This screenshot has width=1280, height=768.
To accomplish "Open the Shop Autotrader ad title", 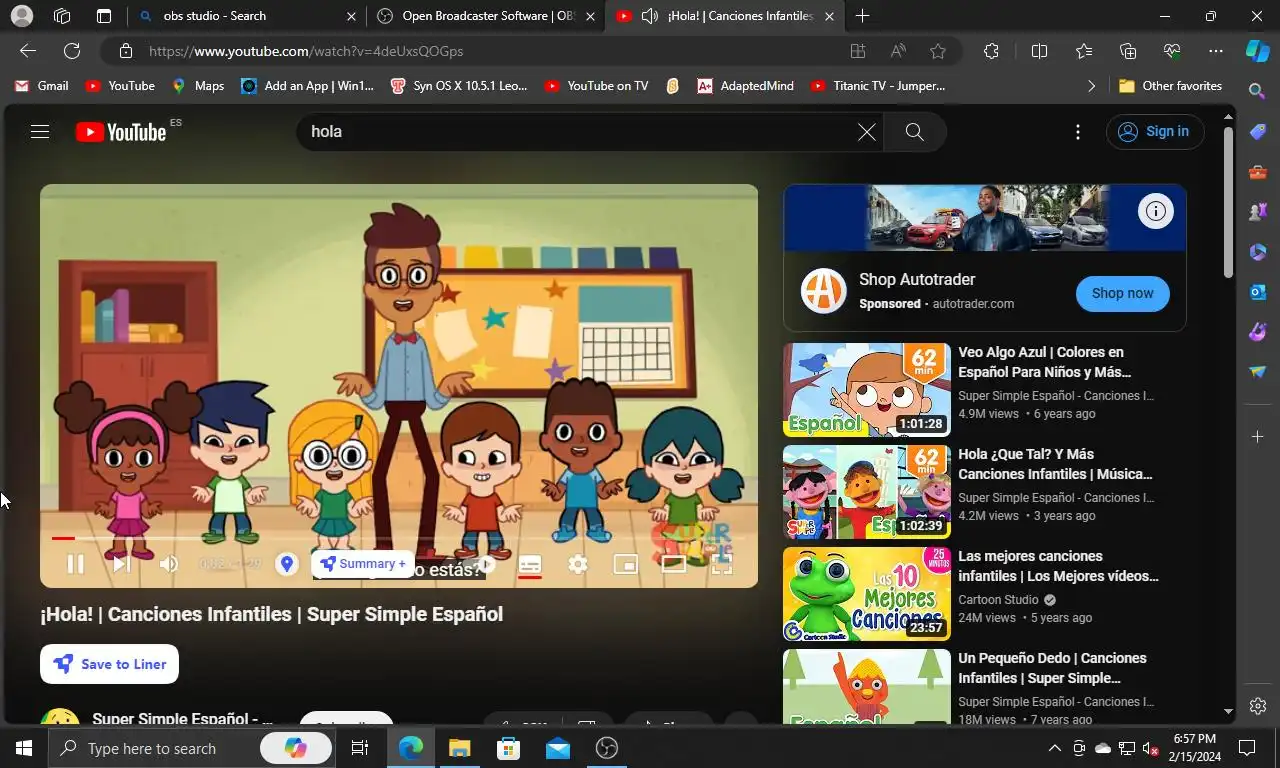I will tap(917, 279).
